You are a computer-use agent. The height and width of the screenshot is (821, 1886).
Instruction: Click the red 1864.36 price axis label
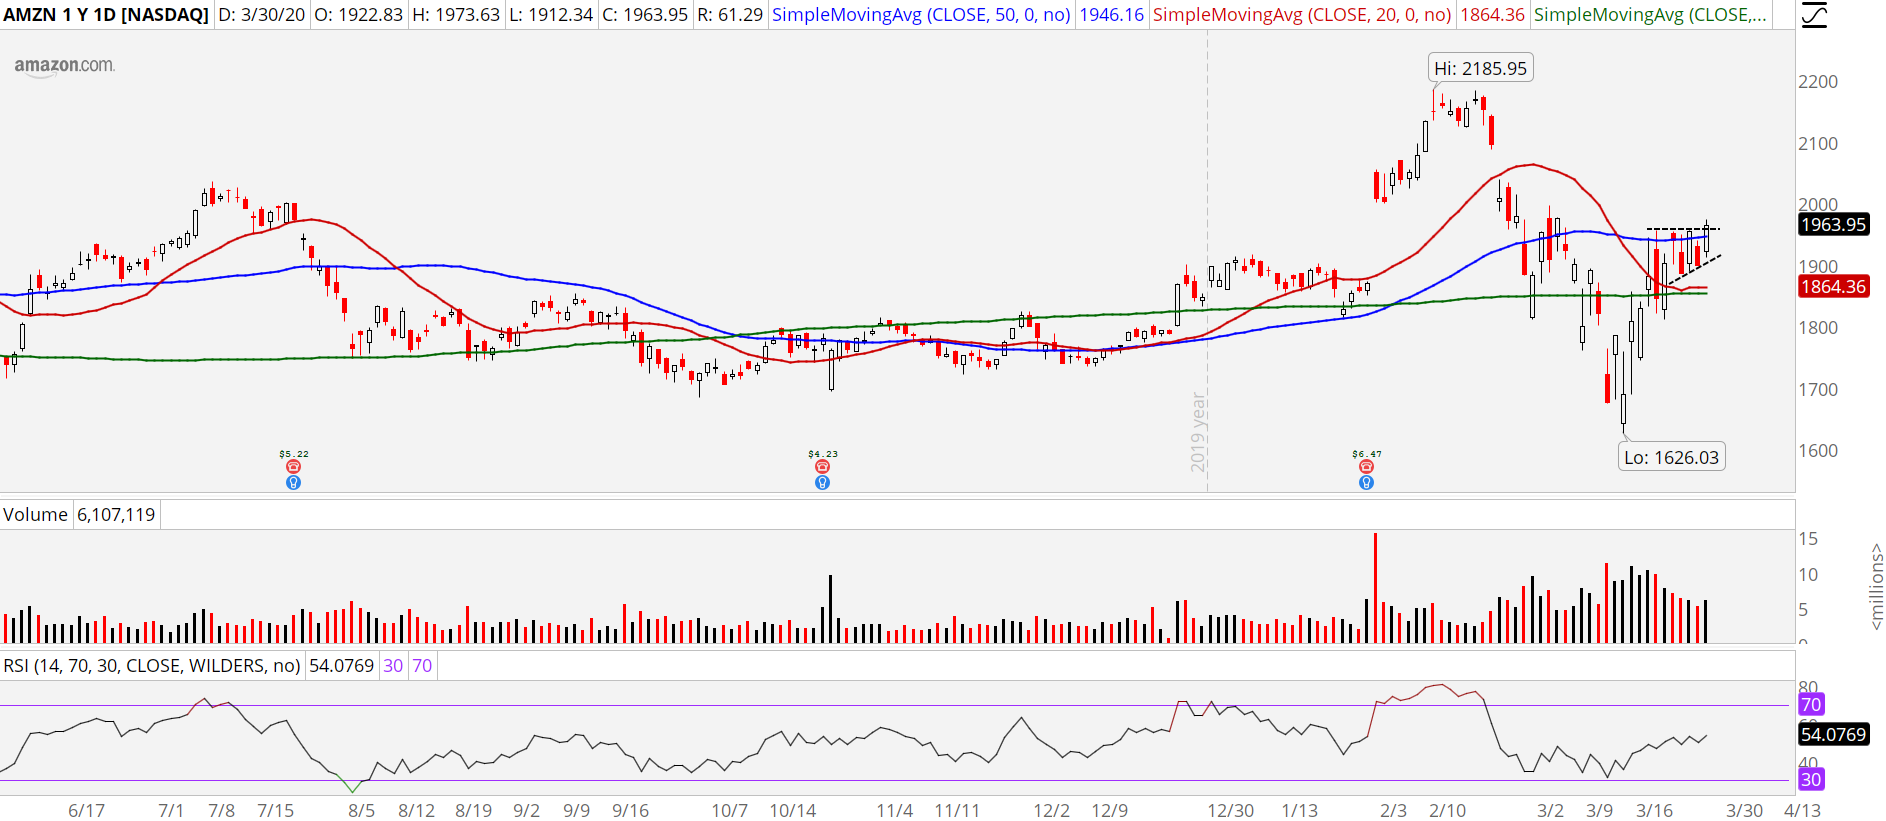(x=1833, y=287)
